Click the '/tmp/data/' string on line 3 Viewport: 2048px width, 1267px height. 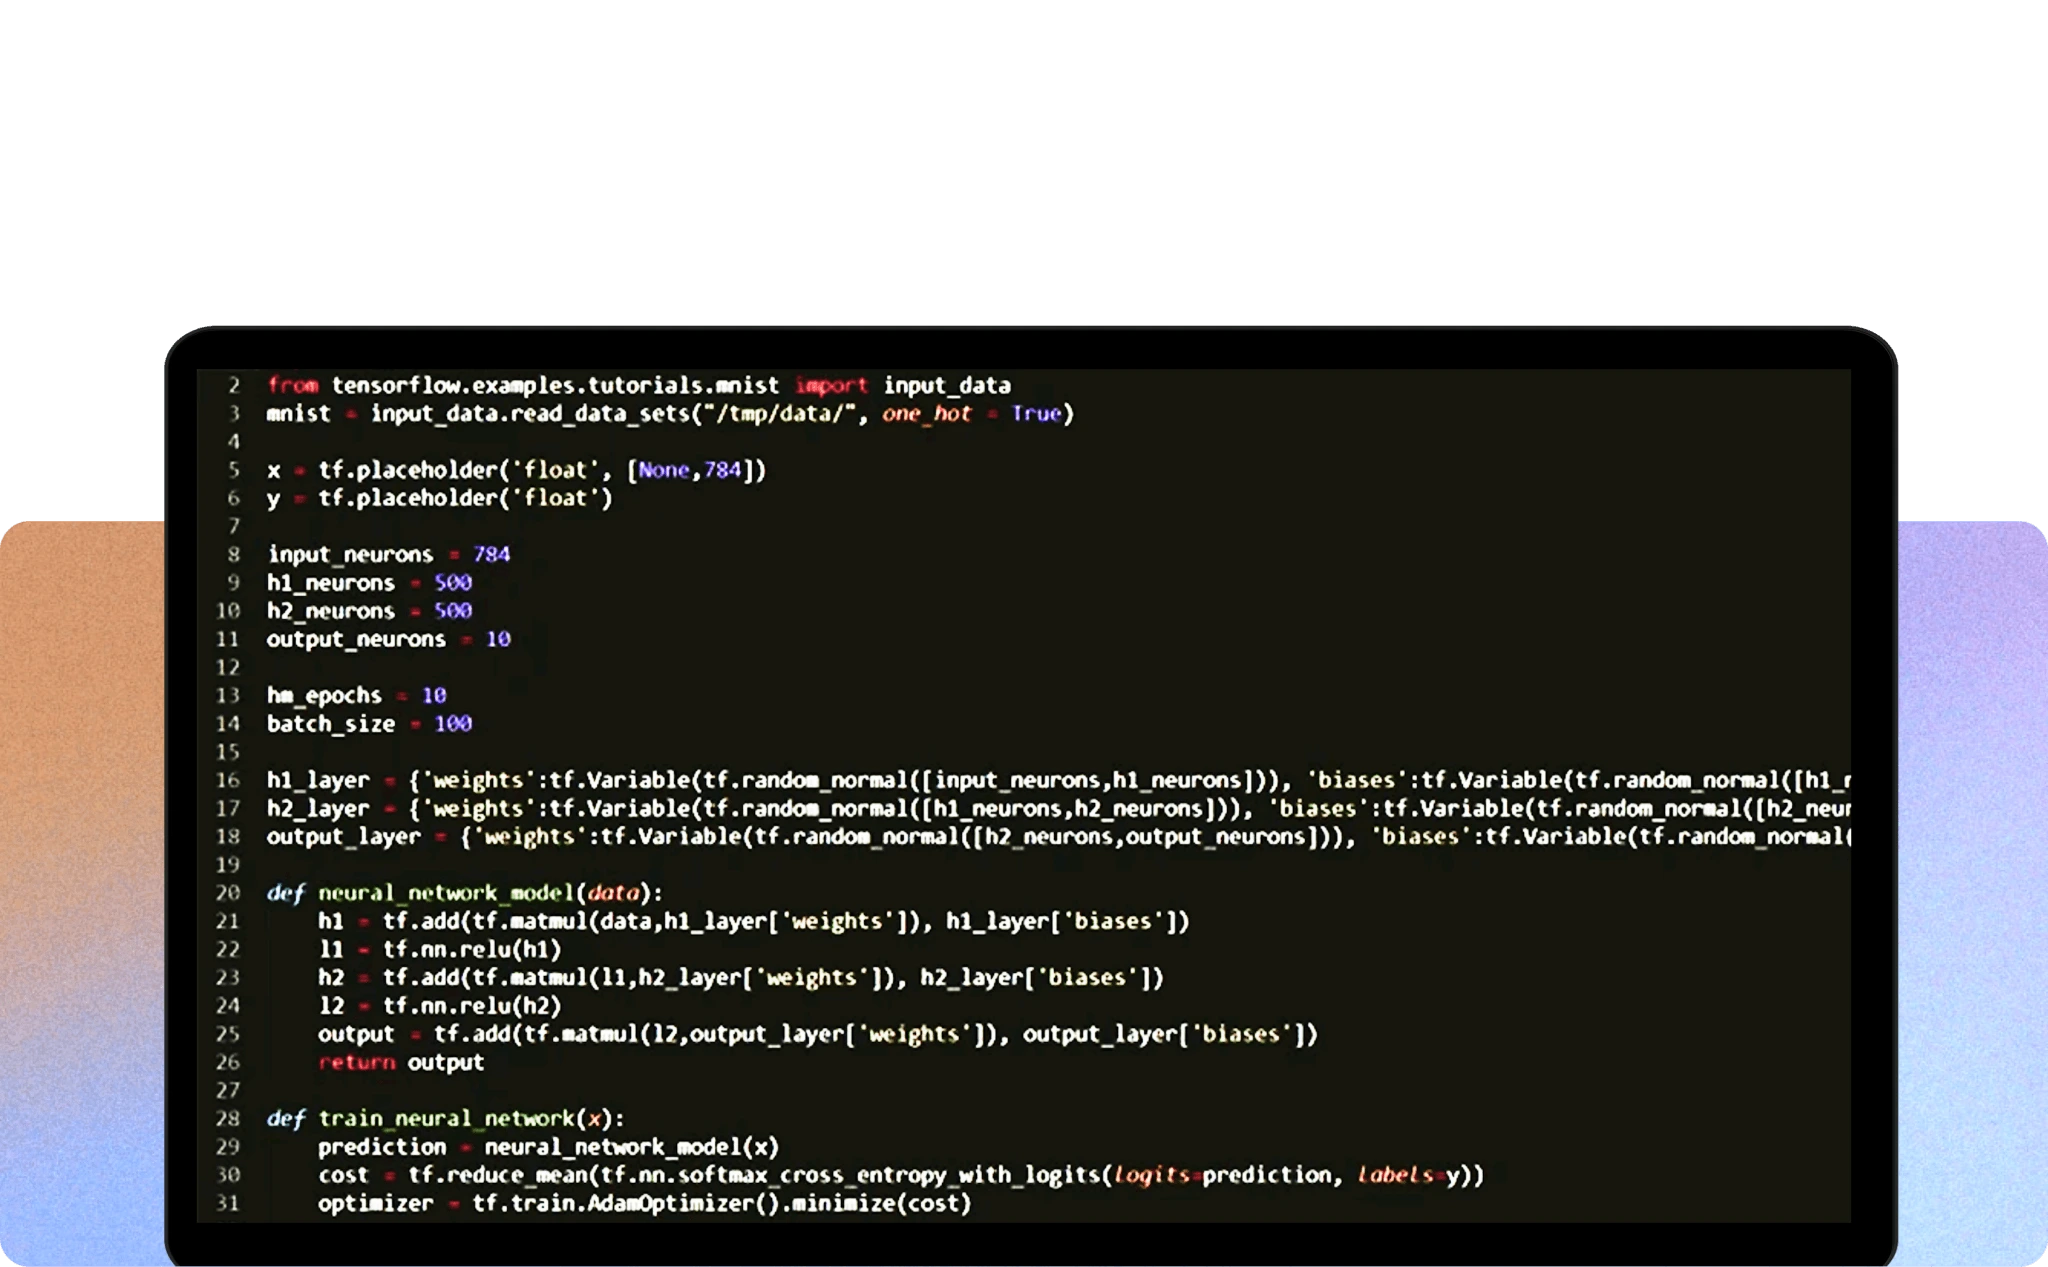pyautogui.click(x=780, y=414)
